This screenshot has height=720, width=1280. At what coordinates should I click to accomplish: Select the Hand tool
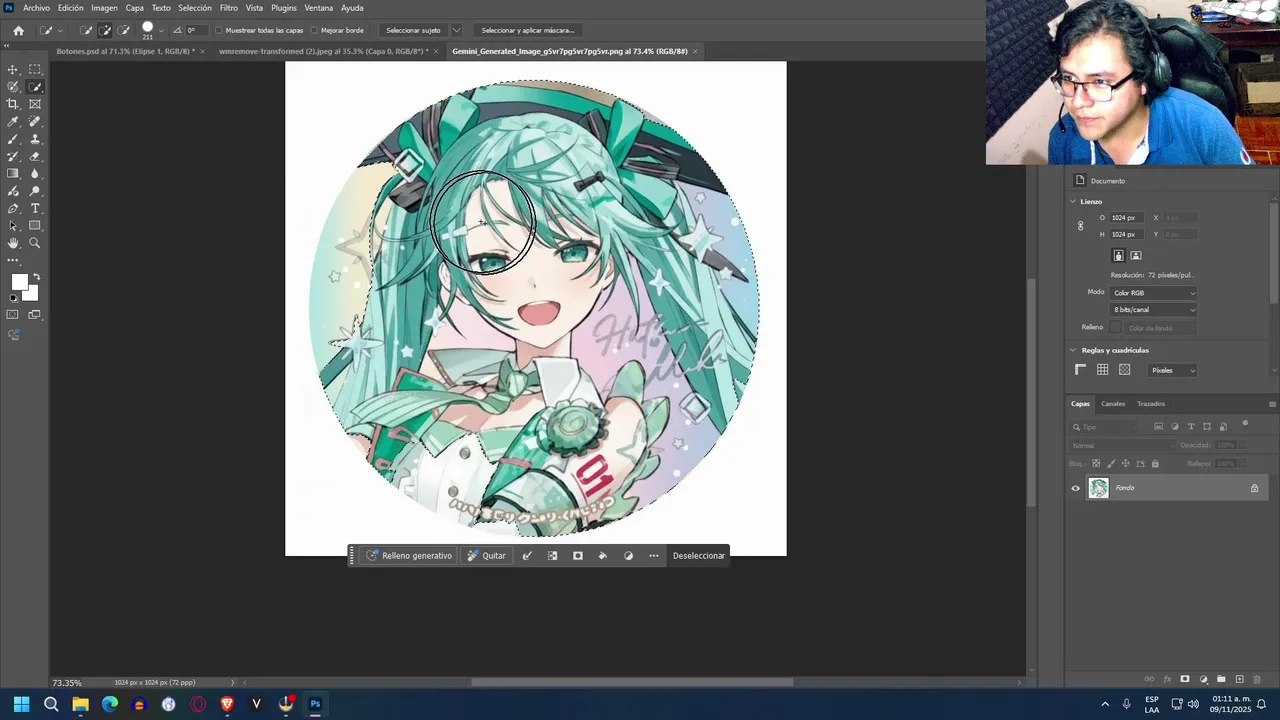[x=13, y=243]
